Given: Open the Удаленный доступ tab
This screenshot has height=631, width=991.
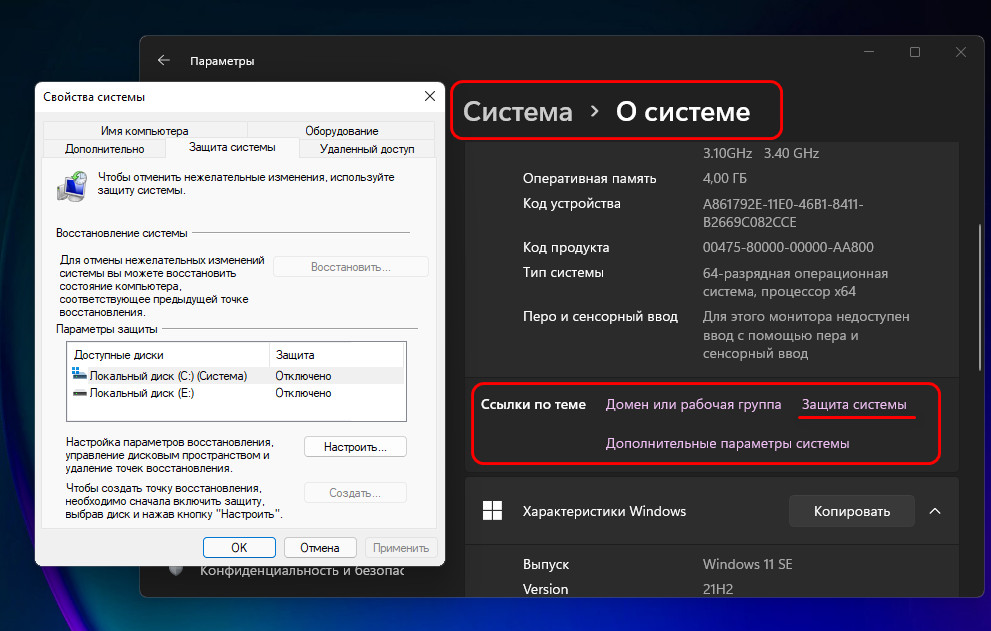Looking at the screenshot, I should click(367, 149).
